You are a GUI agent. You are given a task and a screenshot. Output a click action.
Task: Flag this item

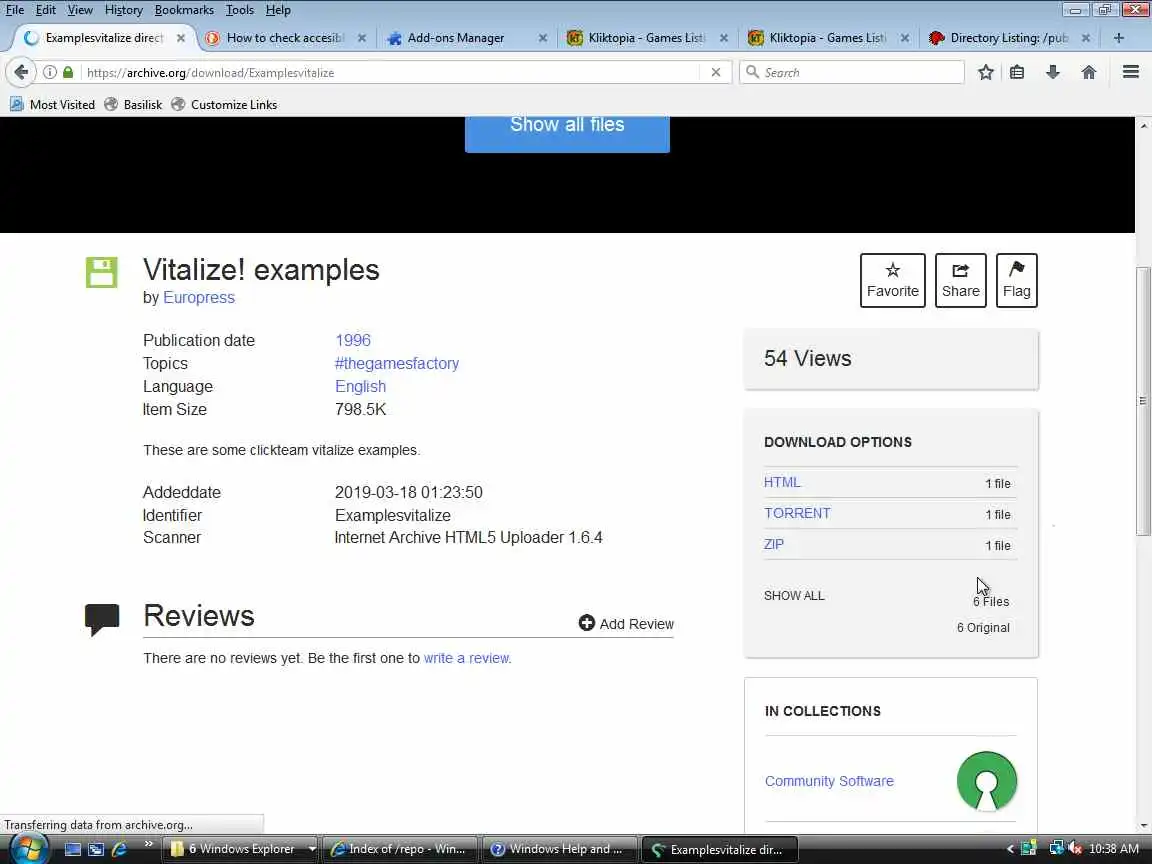[x=1017, y=280]
